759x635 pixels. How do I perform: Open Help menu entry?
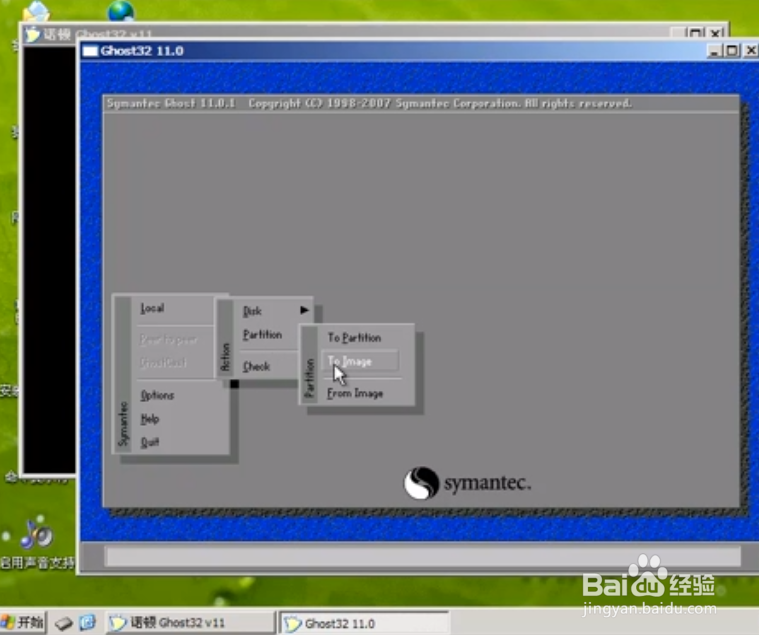[x=150, y=419]
